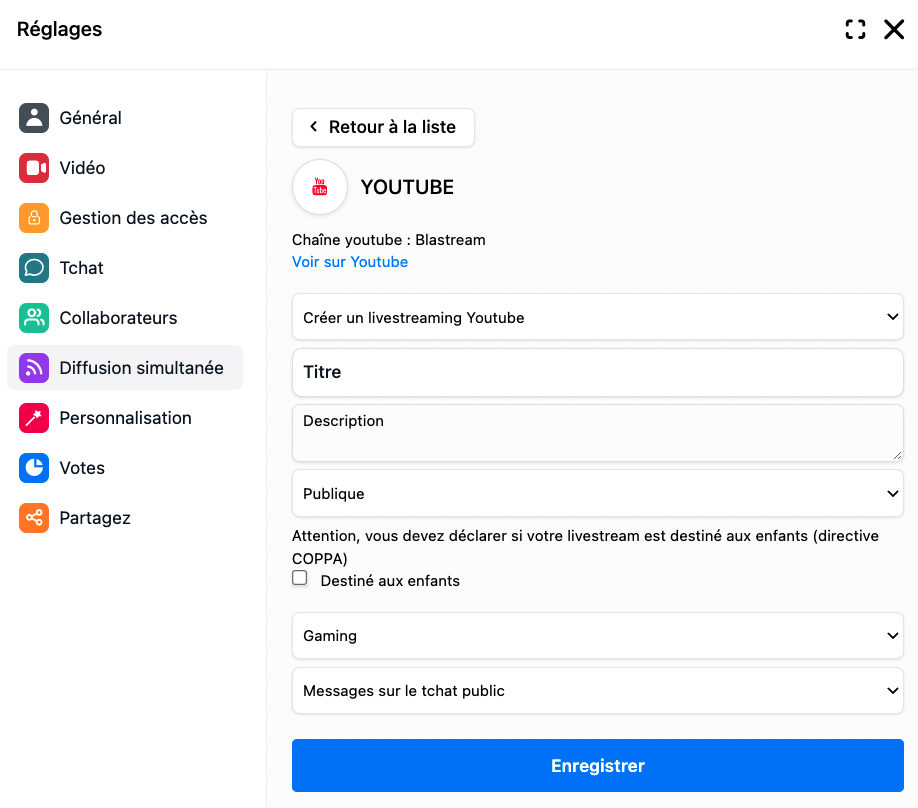
Task: Switch to the Diffusion simultanée menu item
Action: (x=125, y=368)
